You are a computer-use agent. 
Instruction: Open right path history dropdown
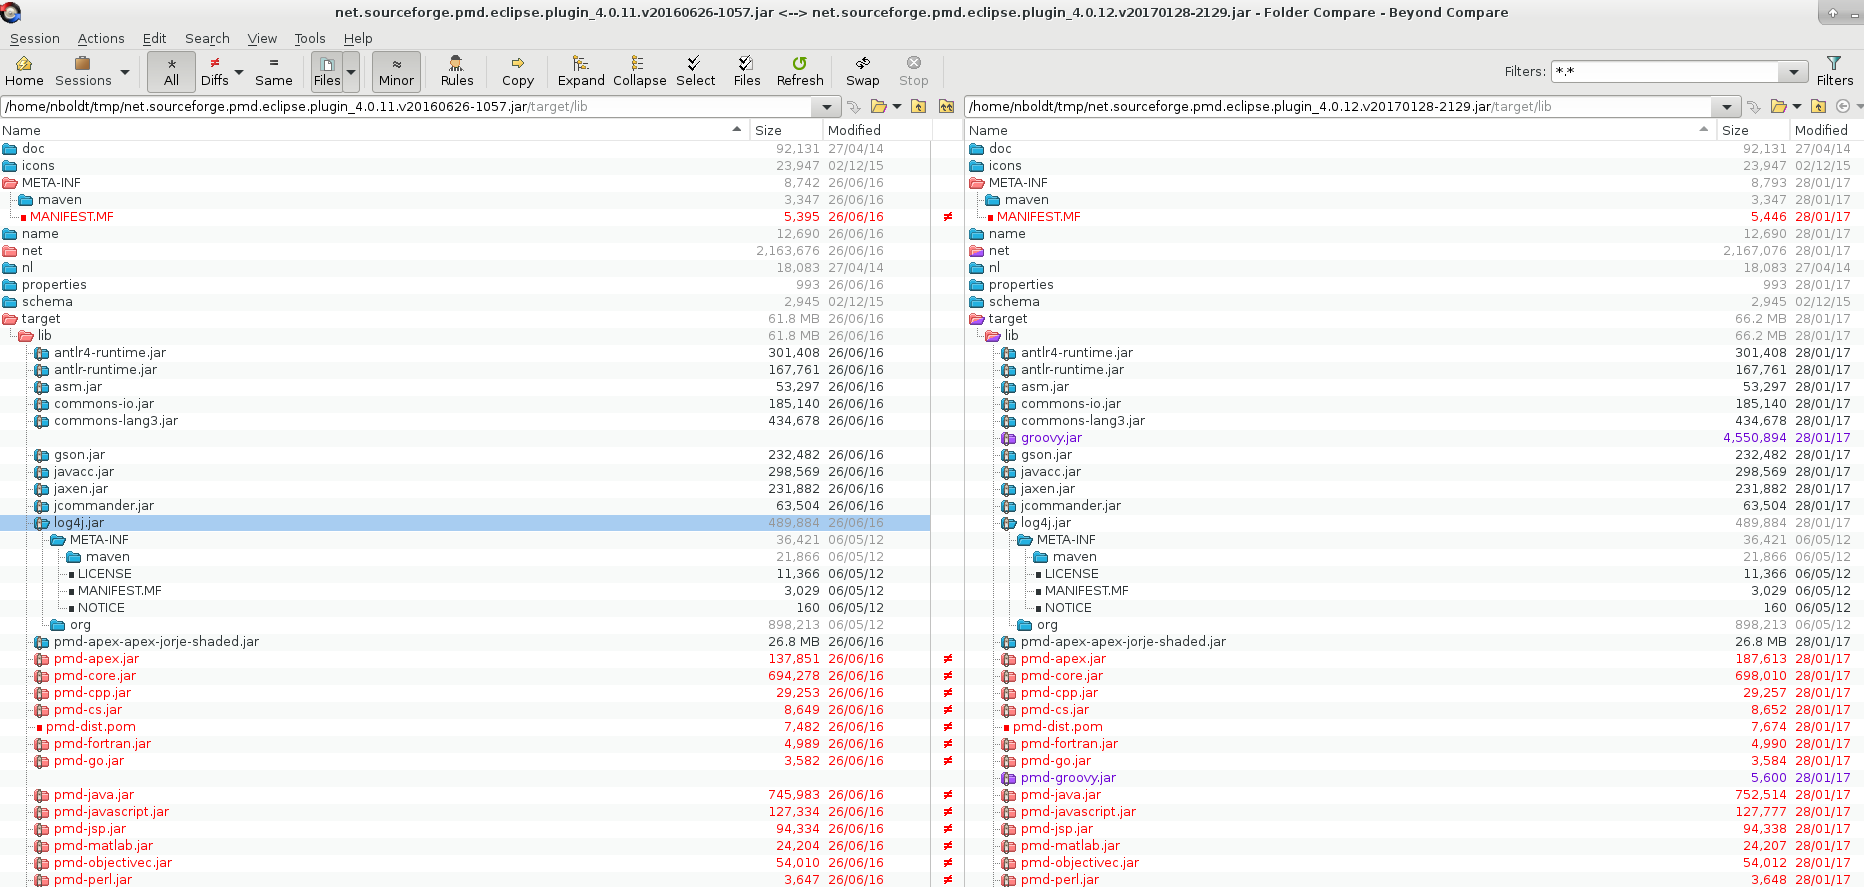[x=1727, y=106]
